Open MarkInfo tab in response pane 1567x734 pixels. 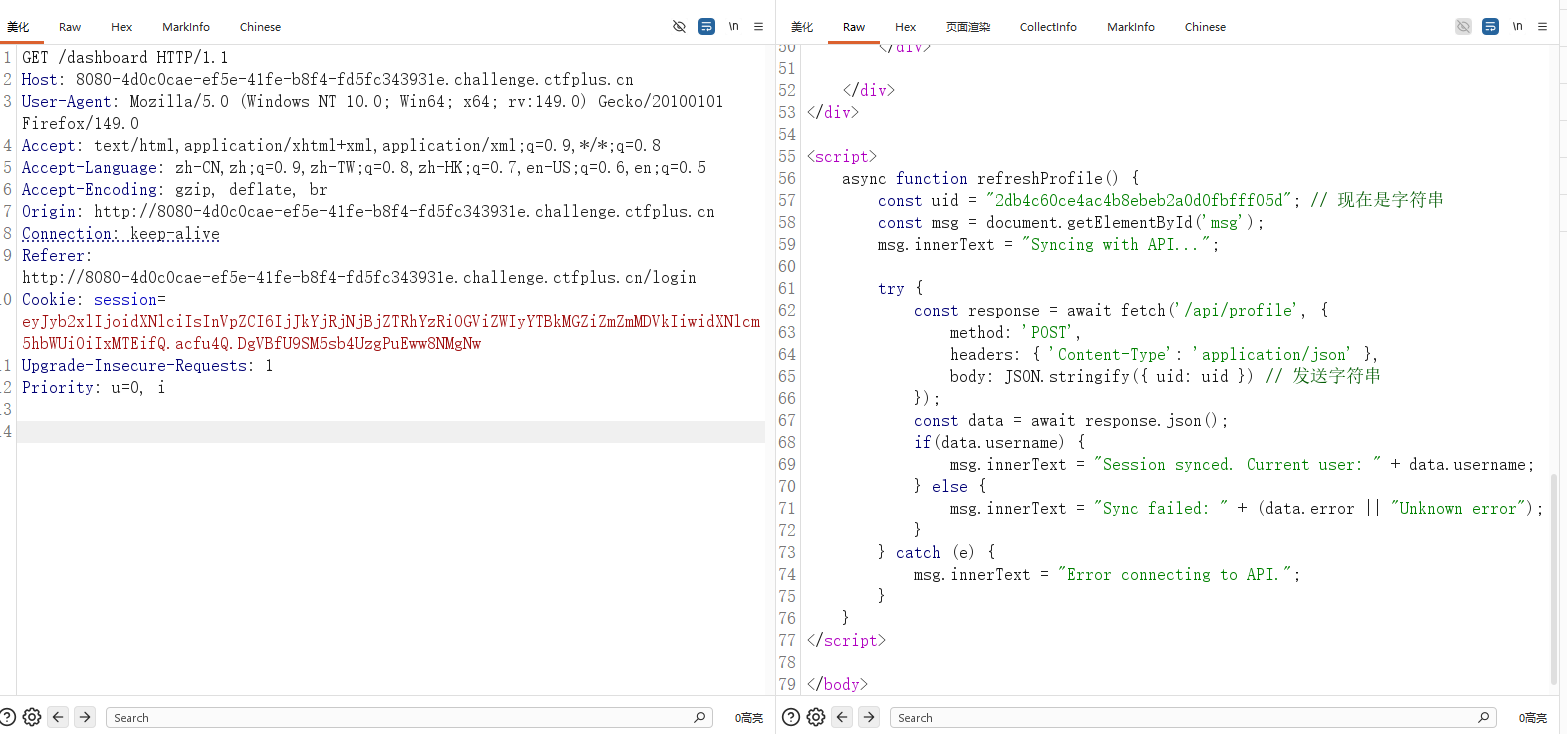point(1131,27)
